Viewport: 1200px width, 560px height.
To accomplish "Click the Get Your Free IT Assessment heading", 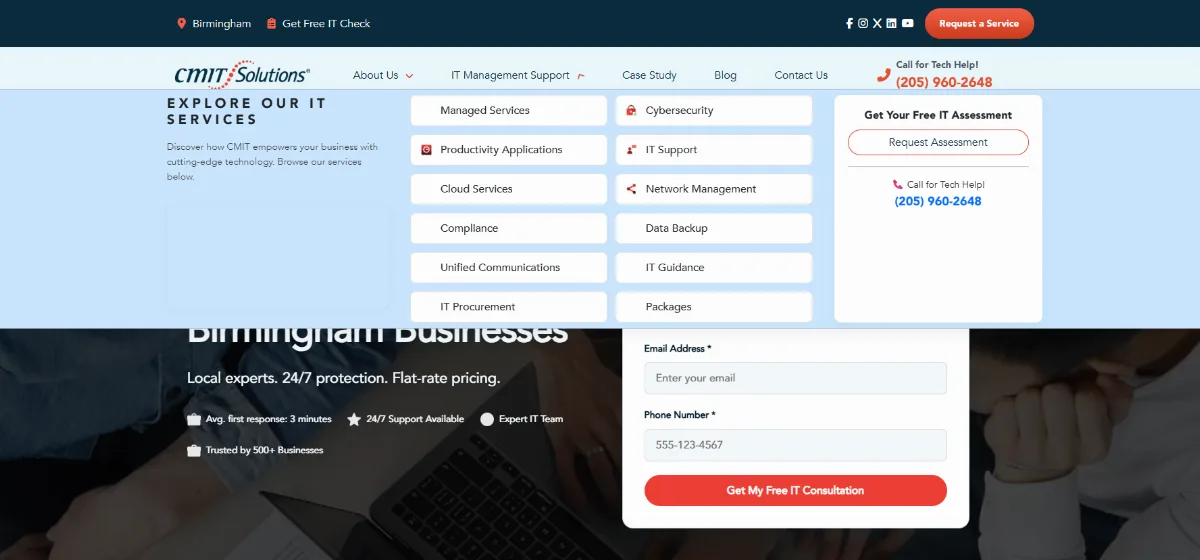I will (x=938, y=115).
